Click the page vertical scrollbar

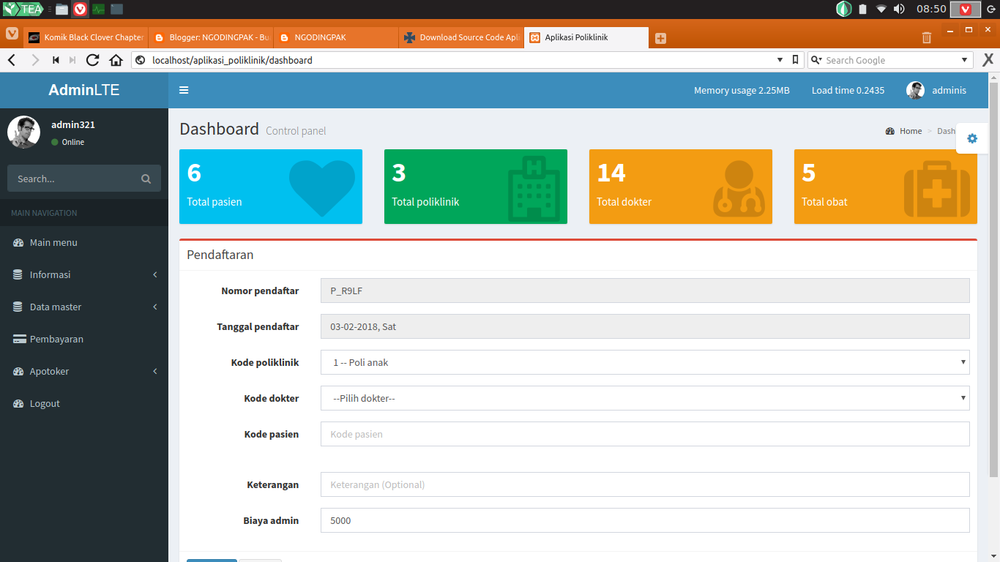point(994,279)
